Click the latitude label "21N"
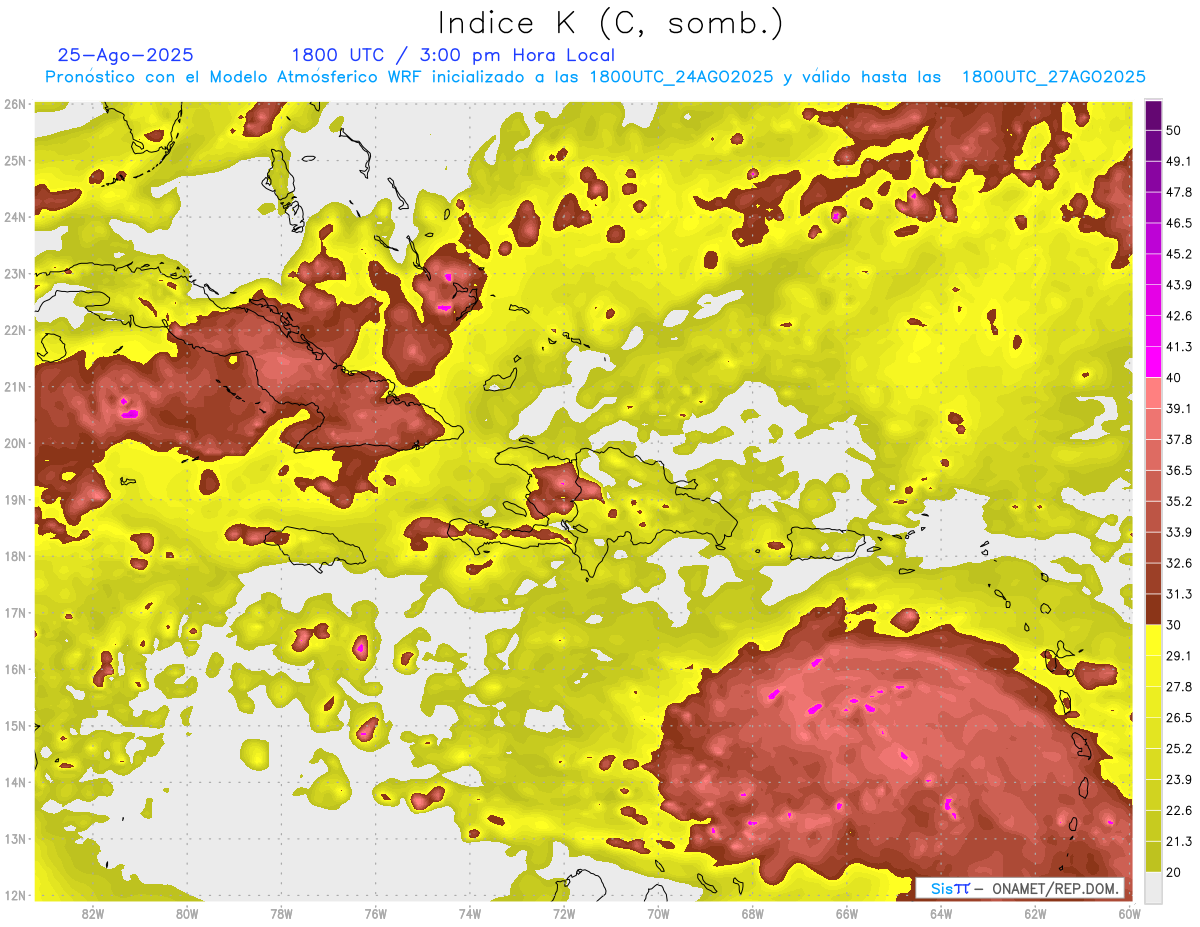The height and width of the screenshot is (927, 1200). tap(15, 386)
